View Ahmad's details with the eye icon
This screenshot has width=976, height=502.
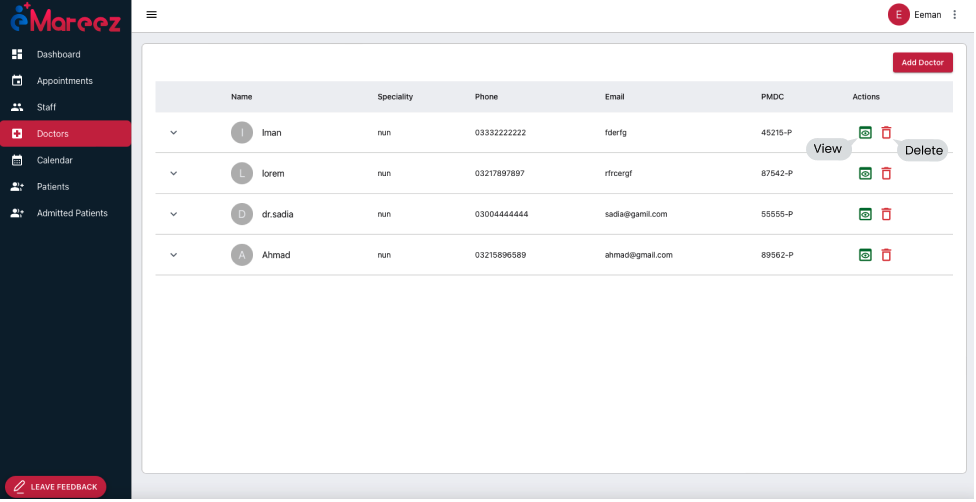865,255
